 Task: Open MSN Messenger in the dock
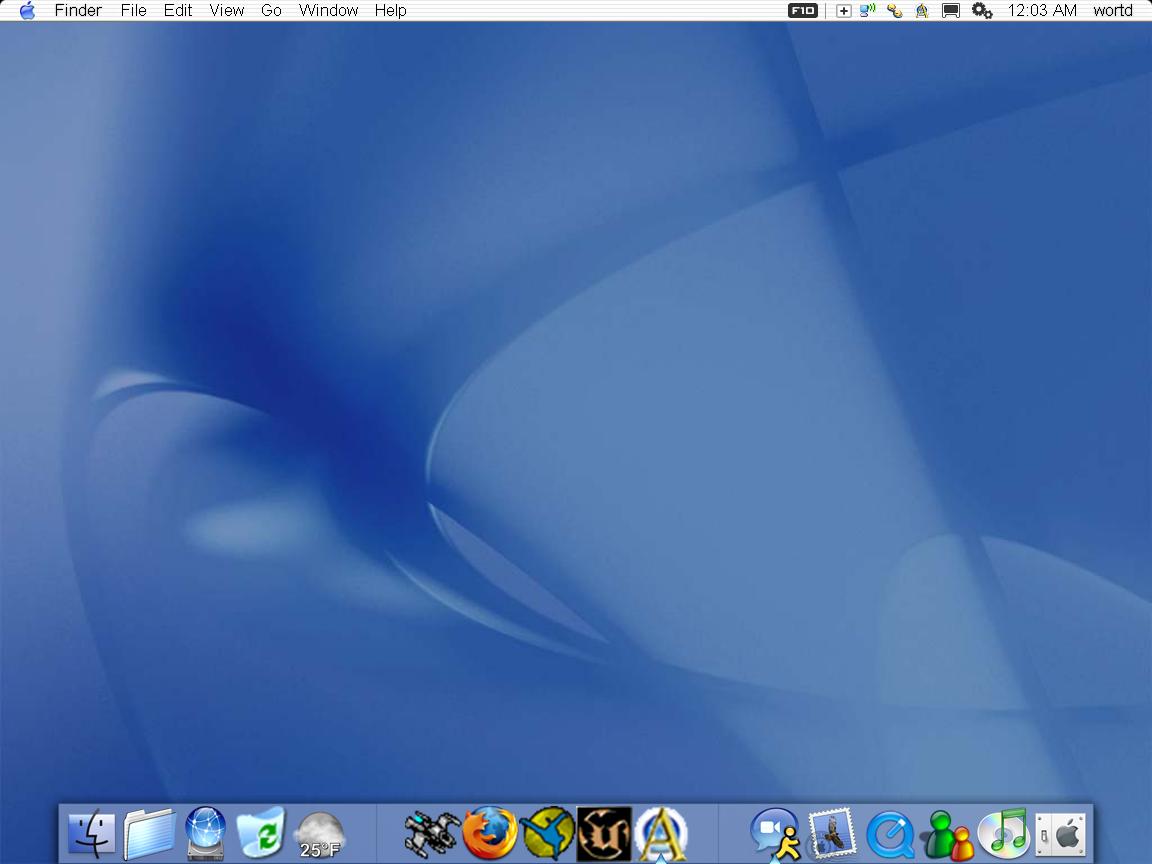(x=946, y=834)
